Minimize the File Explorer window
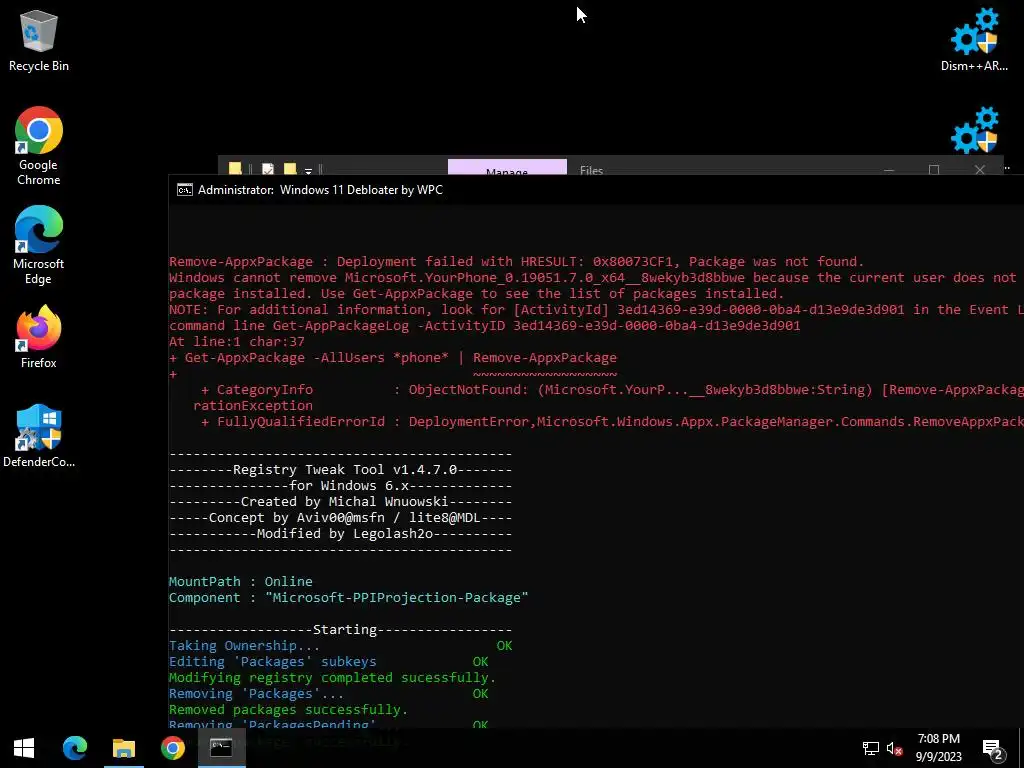The width and height of the screenshot is (1024, 768). [889, 170]
